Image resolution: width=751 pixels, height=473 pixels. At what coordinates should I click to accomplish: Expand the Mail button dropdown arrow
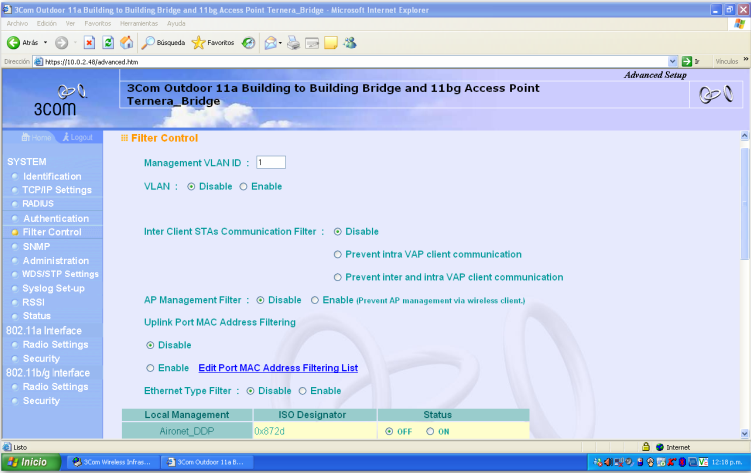point(280,43)
